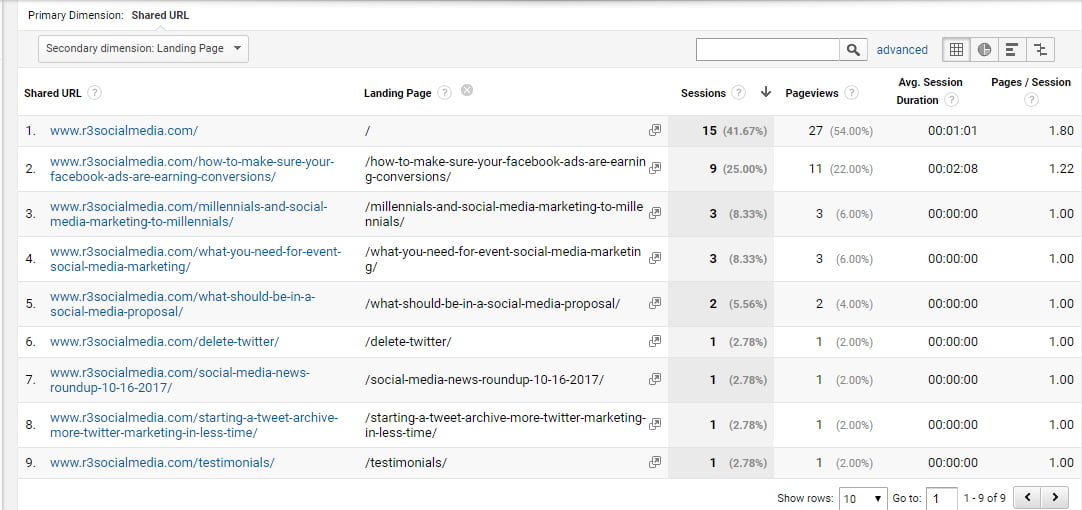Image resolution: width=1082 pixels, height=510 pixels.
Task: Open millennials landing page external icon
Action: pos(655,213)
